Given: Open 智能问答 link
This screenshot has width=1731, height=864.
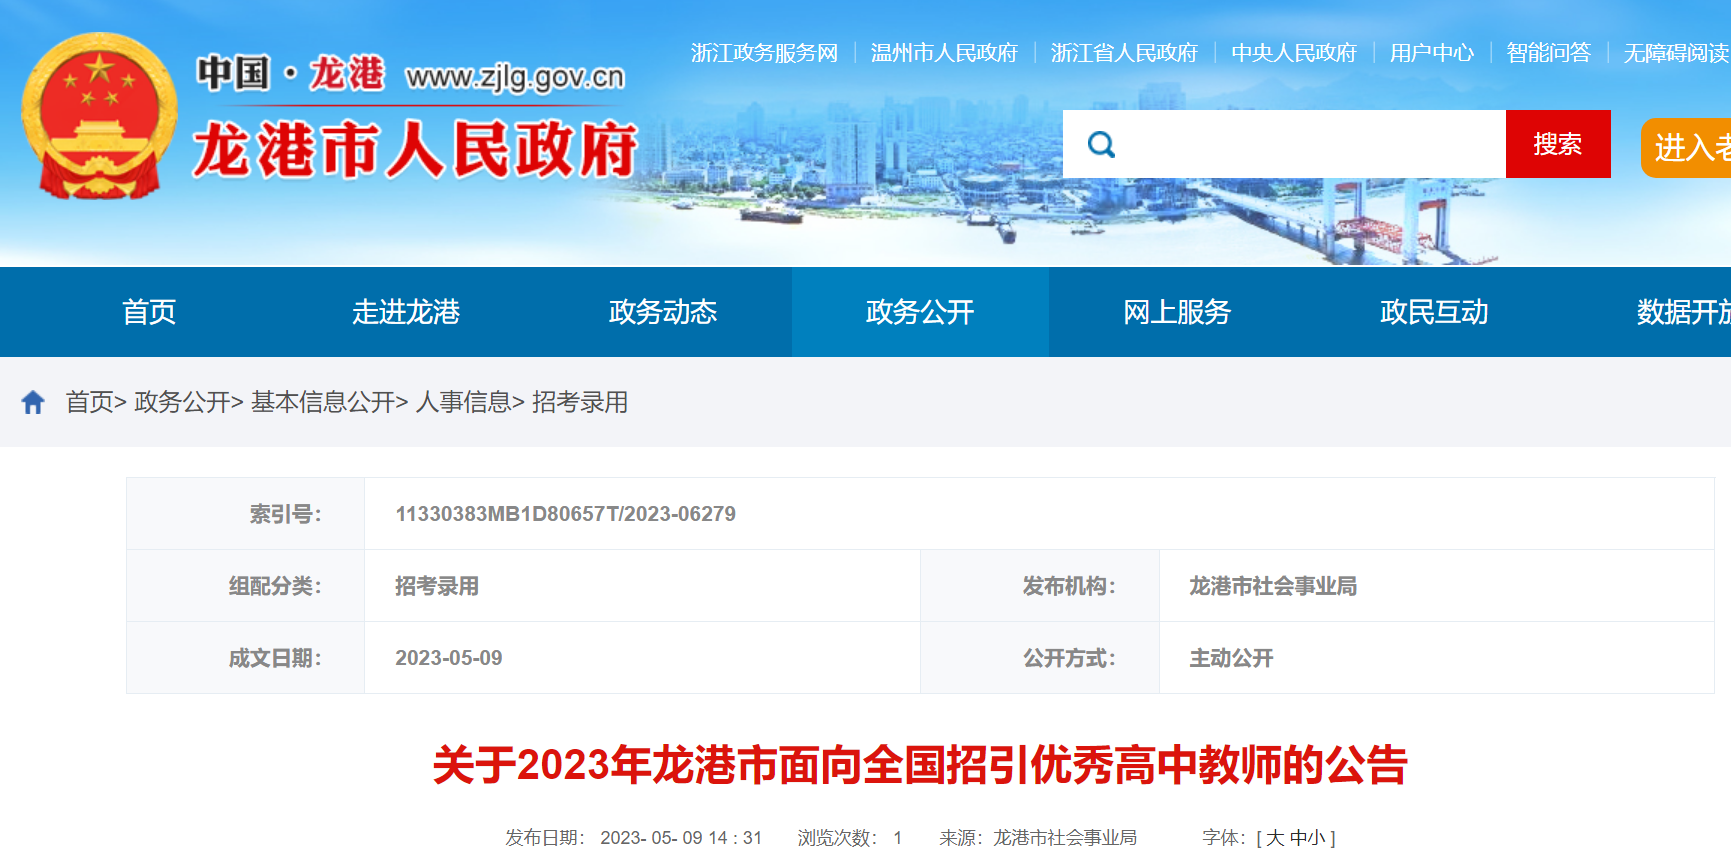Looking at the screenshot, I should click(x=1549, y=53).
